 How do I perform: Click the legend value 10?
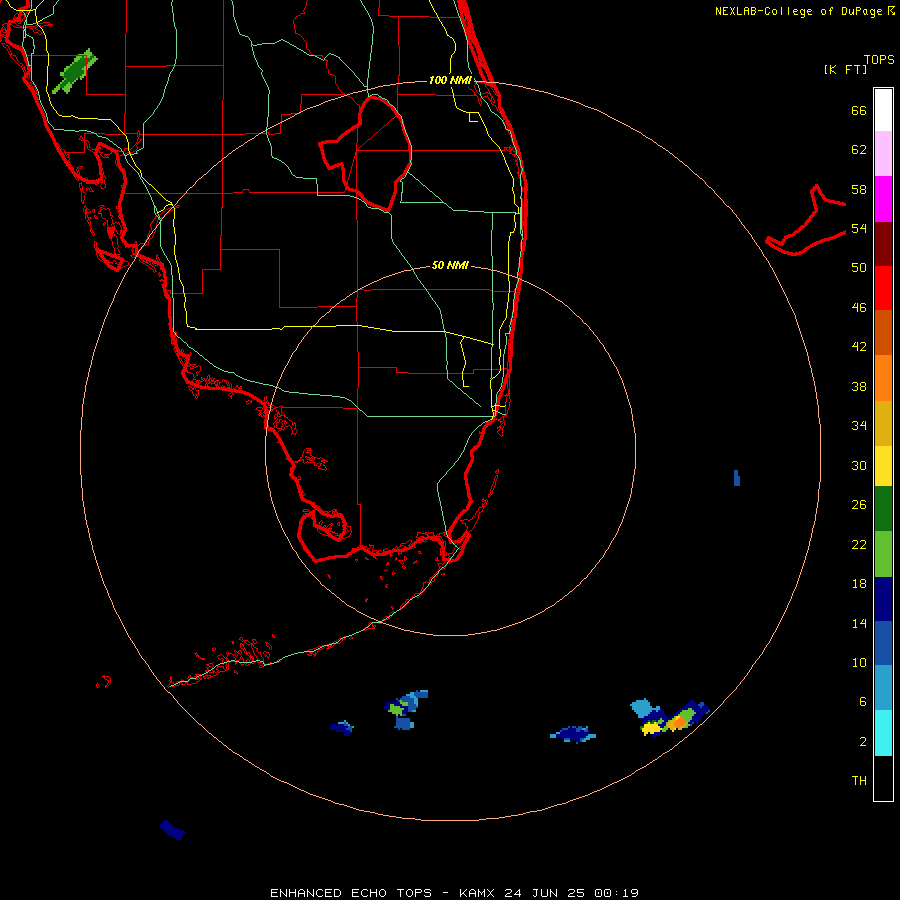pos(859,662)
